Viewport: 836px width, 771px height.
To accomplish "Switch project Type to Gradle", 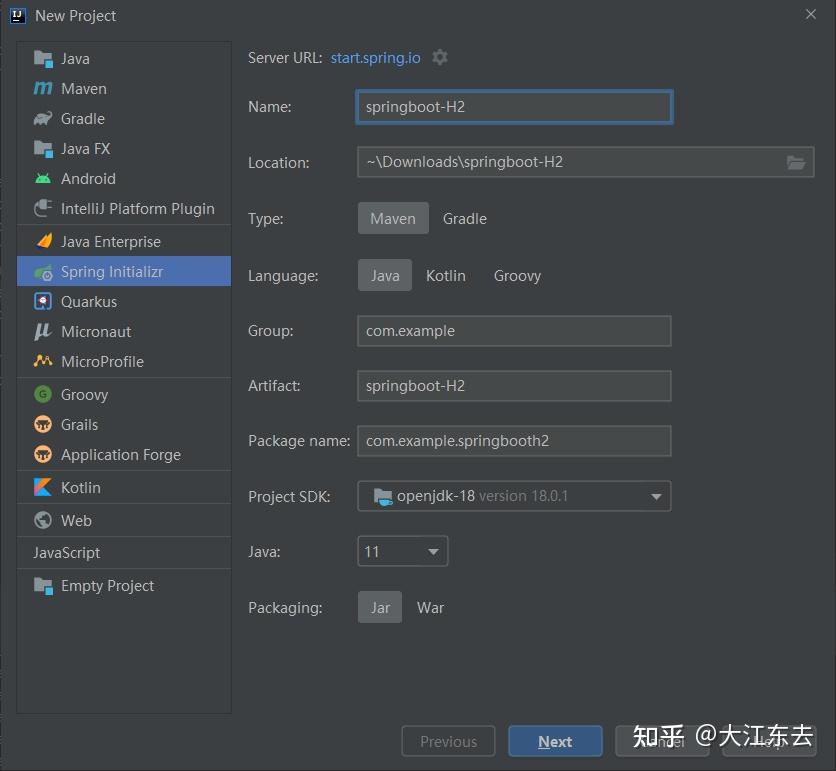I will tap(464, 218).
